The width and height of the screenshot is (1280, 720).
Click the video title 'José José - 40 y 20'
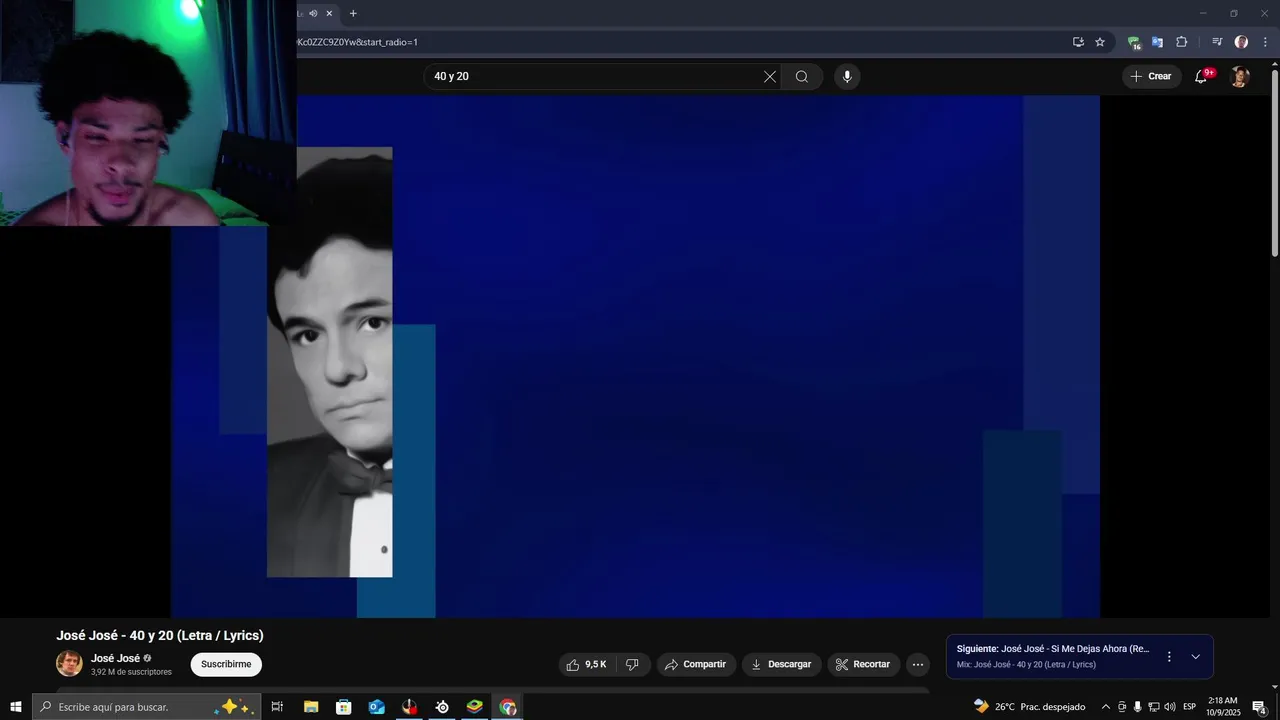point(160,636)
